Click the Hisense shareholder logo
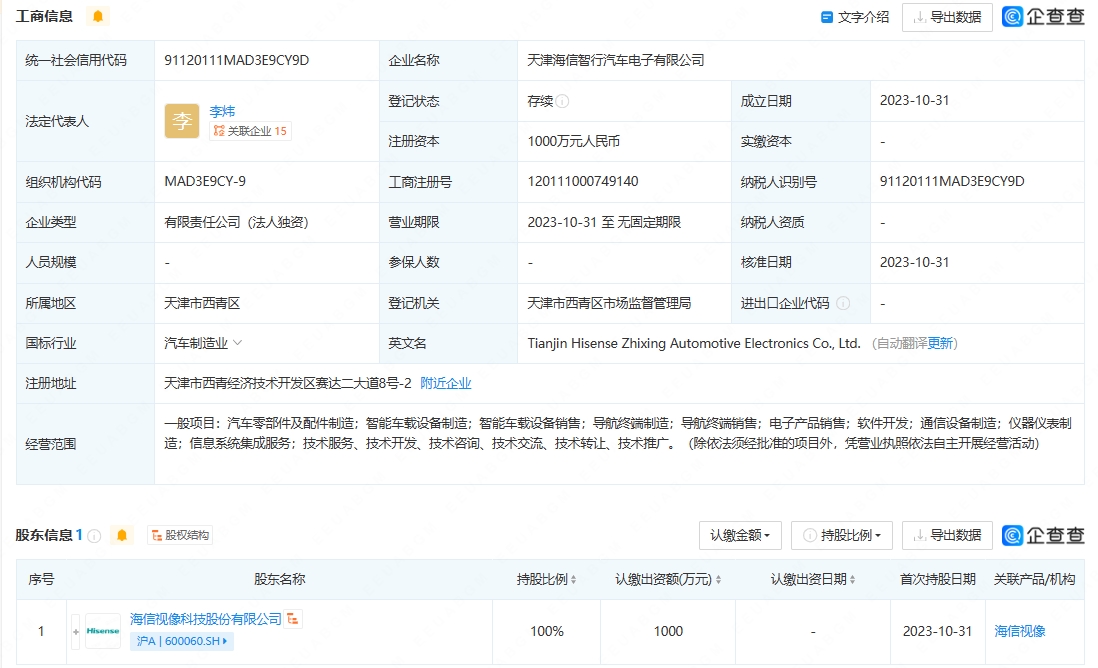 [x=103, y=631]
